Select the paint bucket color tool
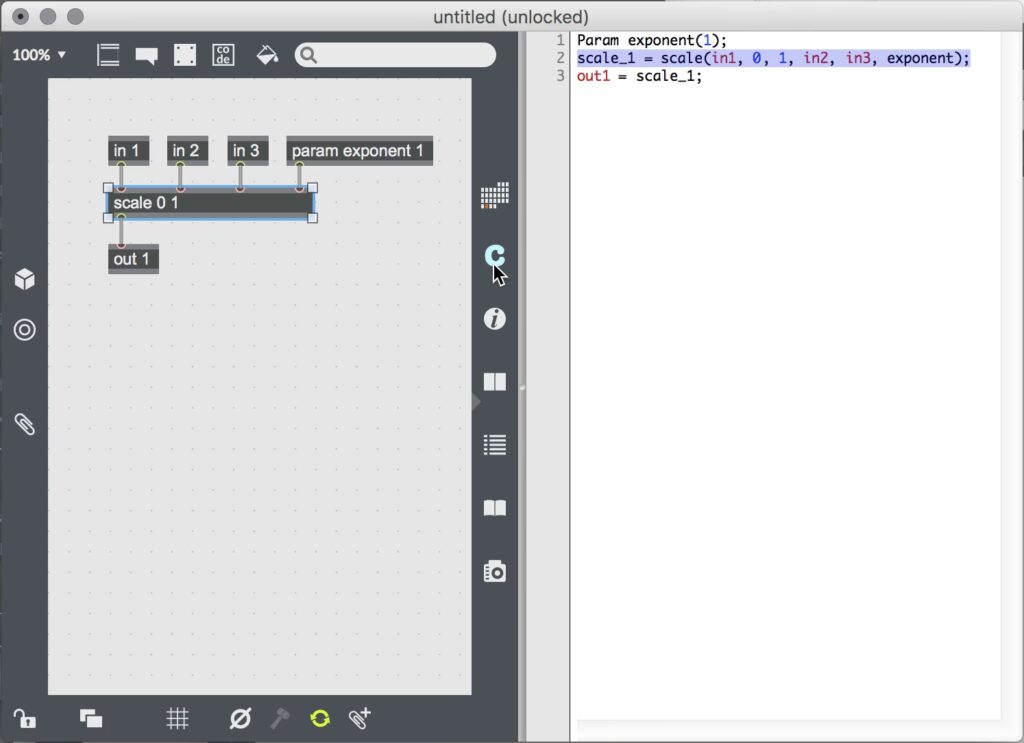 tap(267, 55)
